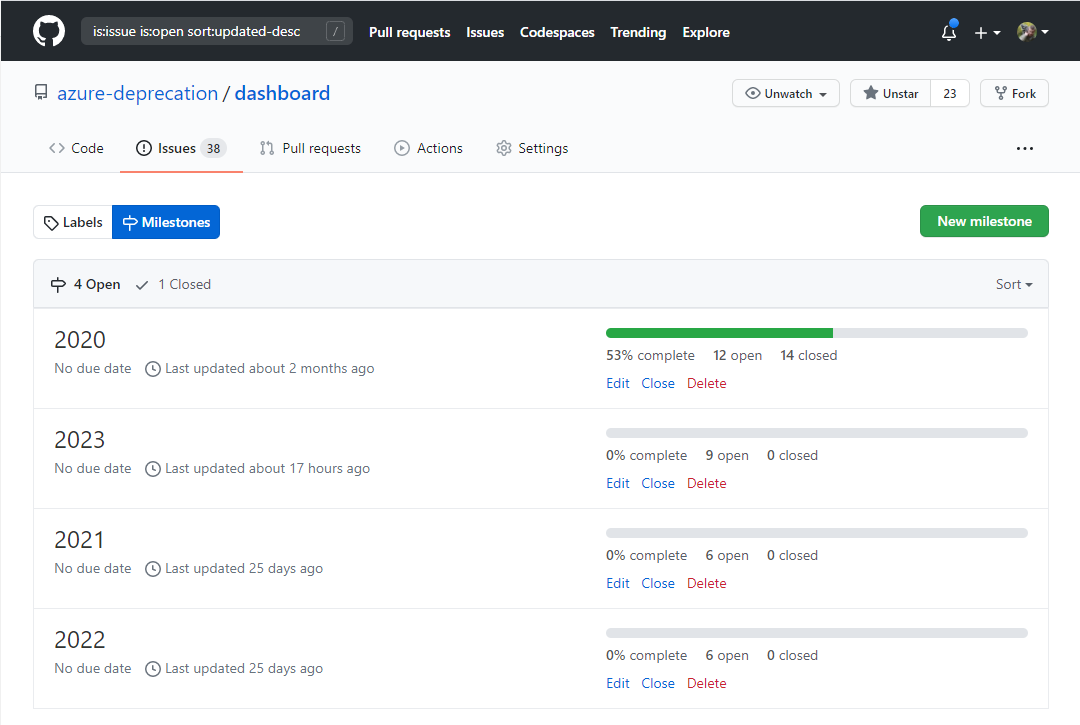Click the Unstar button
The width and height of the screenshot is (1080, 725).
point(890,94)
